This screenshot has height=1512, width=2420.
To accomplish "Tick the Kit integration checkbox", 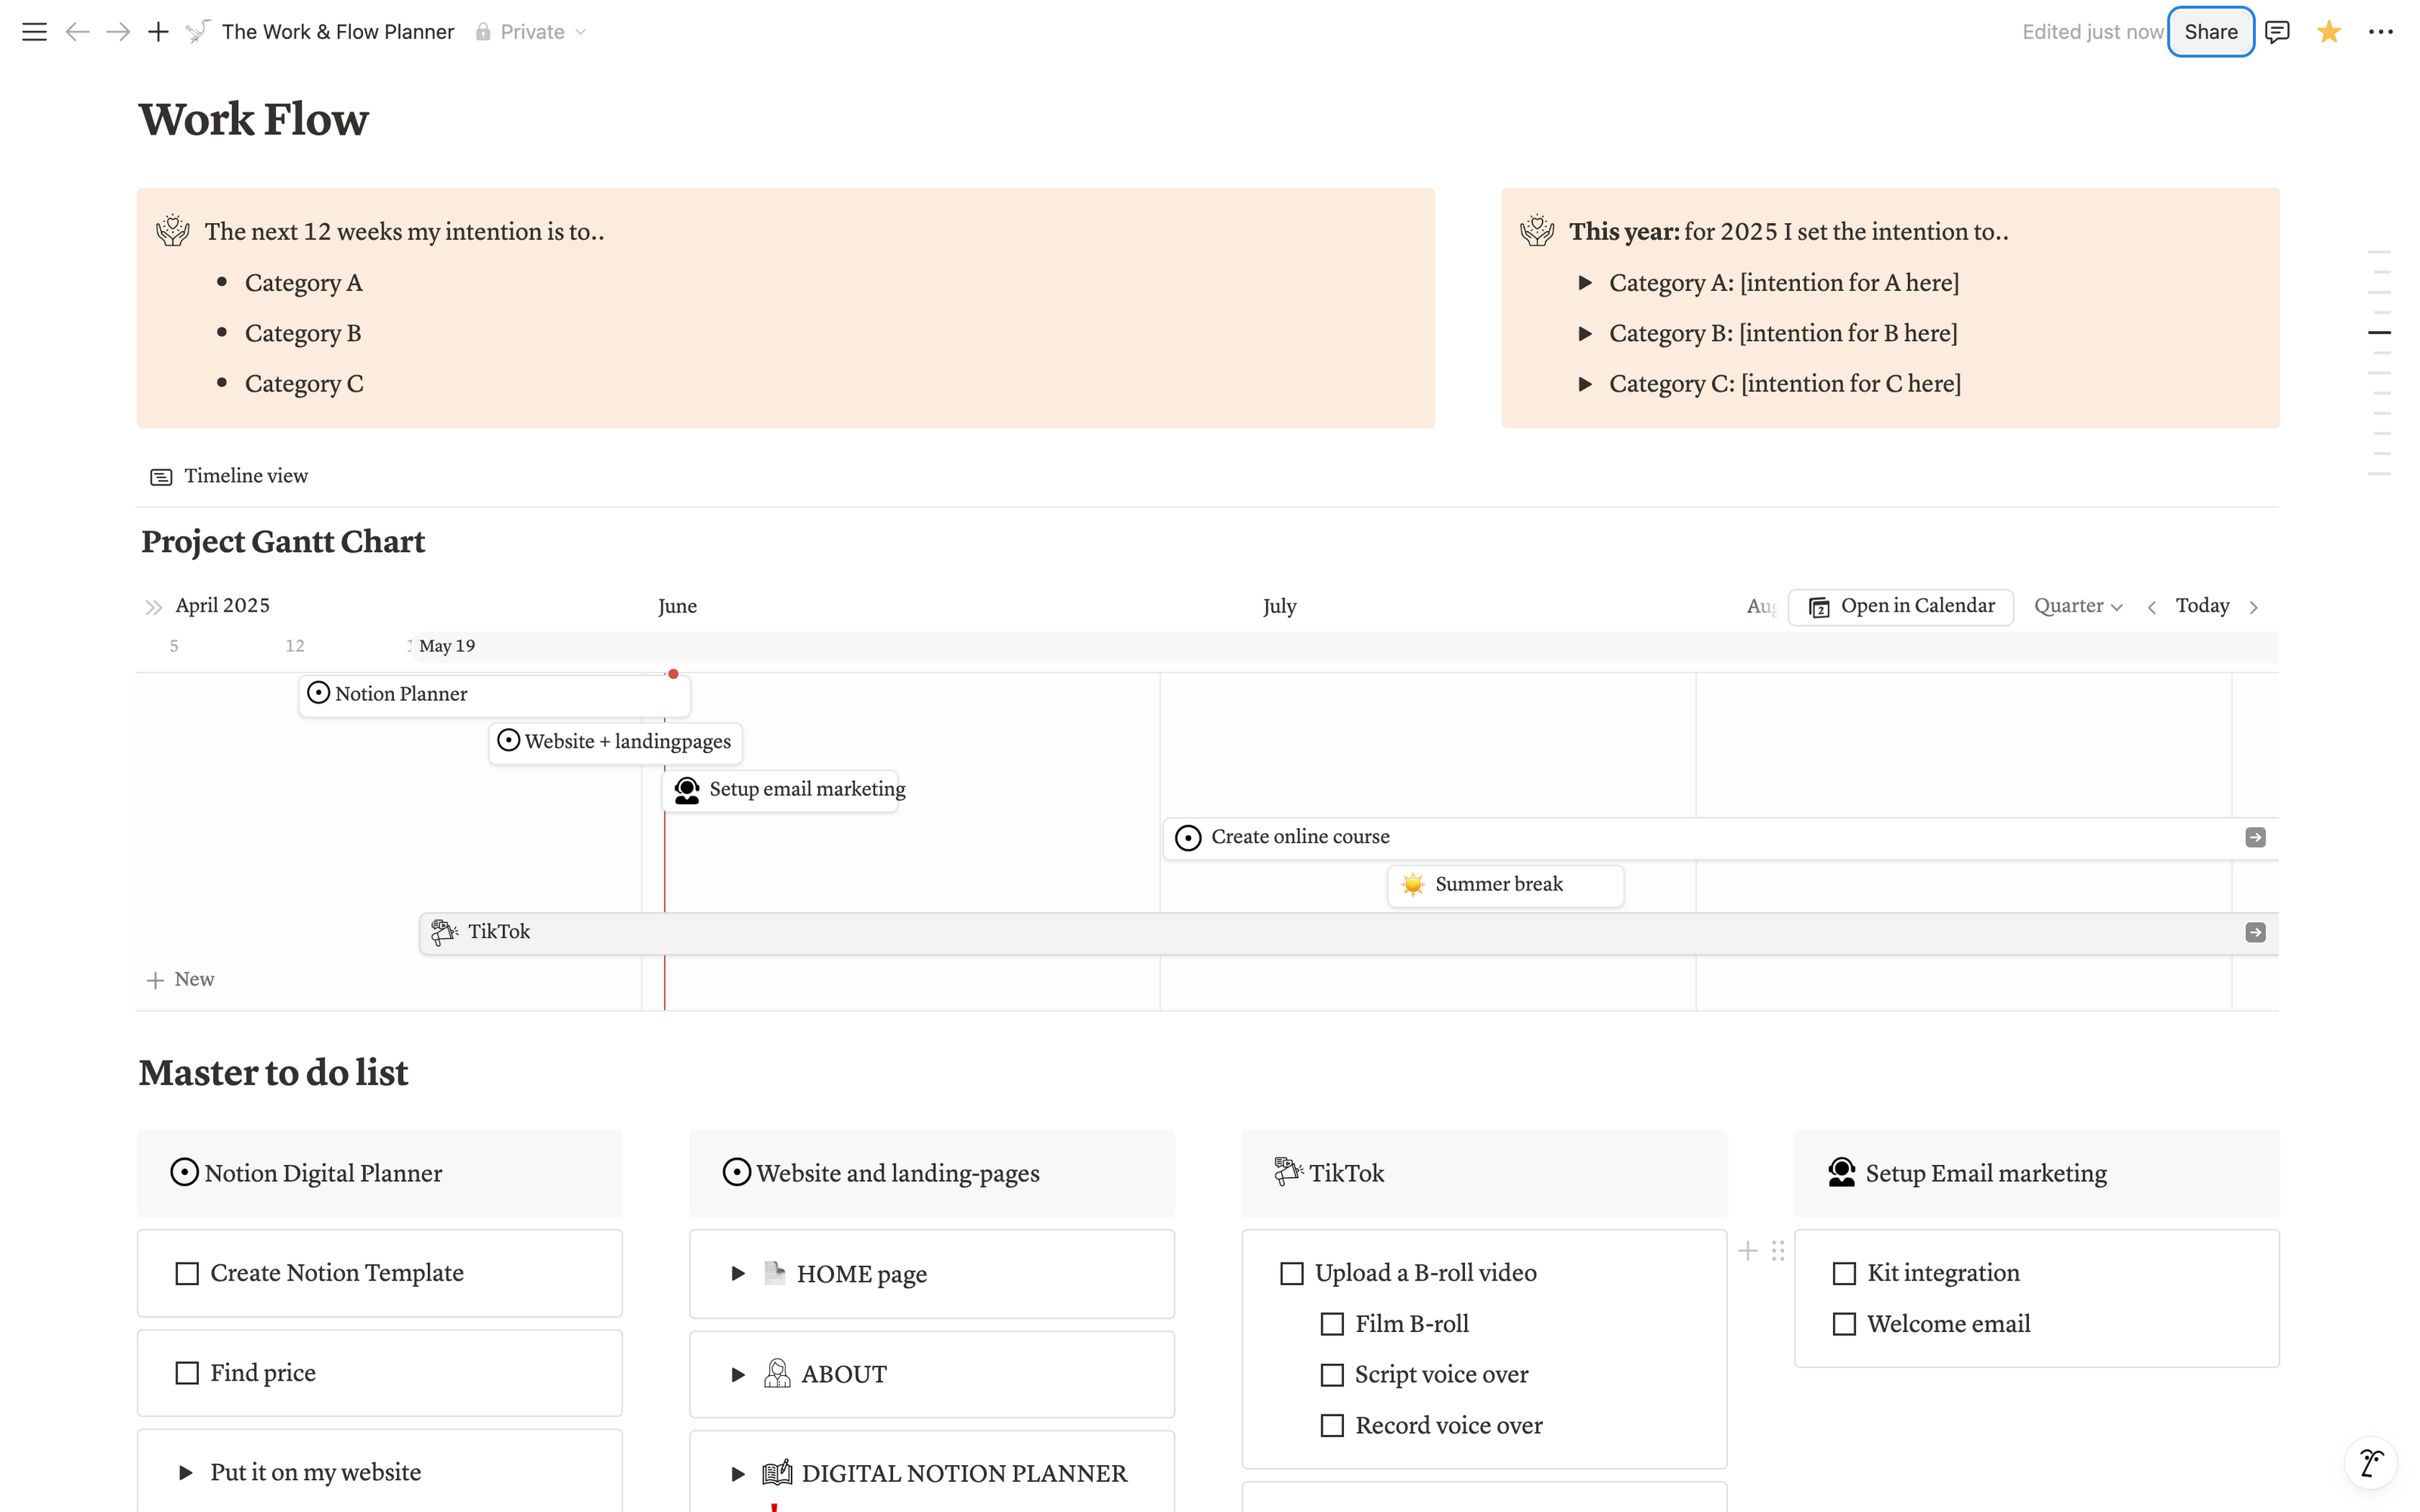I will [x=1843, y=1273].
